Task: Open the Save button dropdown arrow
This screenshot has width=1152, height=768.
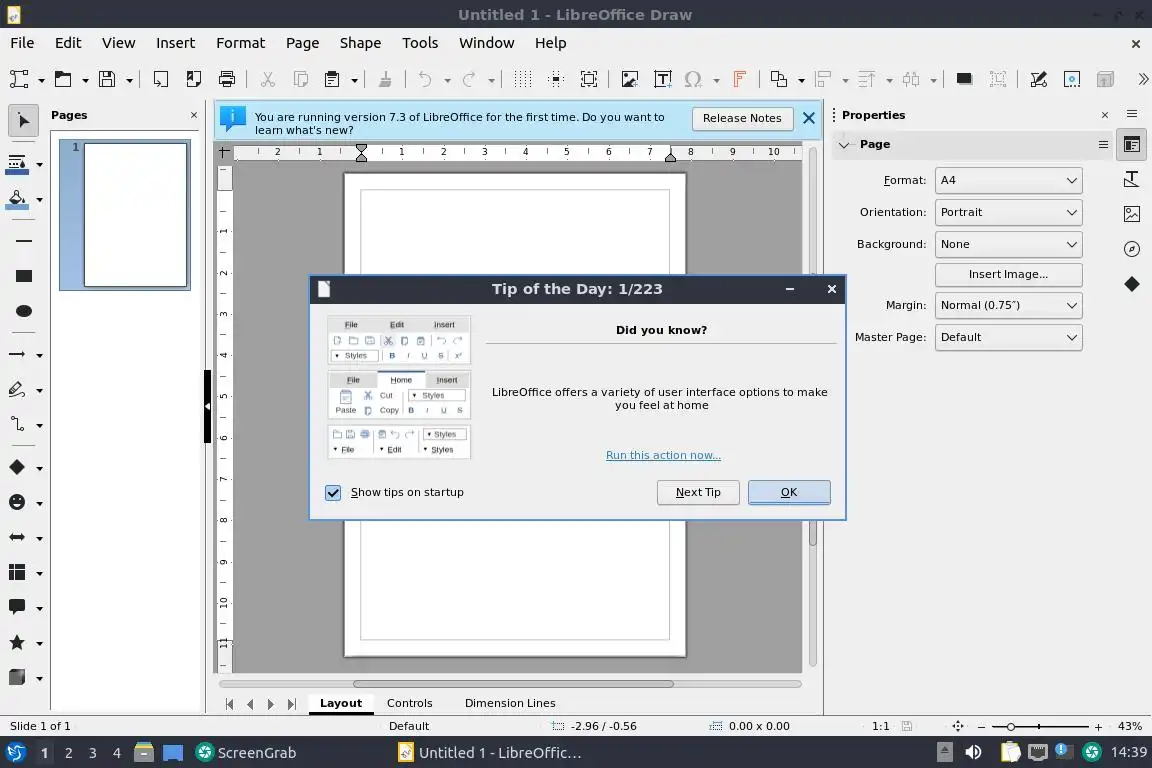Action: coord(129,79)
